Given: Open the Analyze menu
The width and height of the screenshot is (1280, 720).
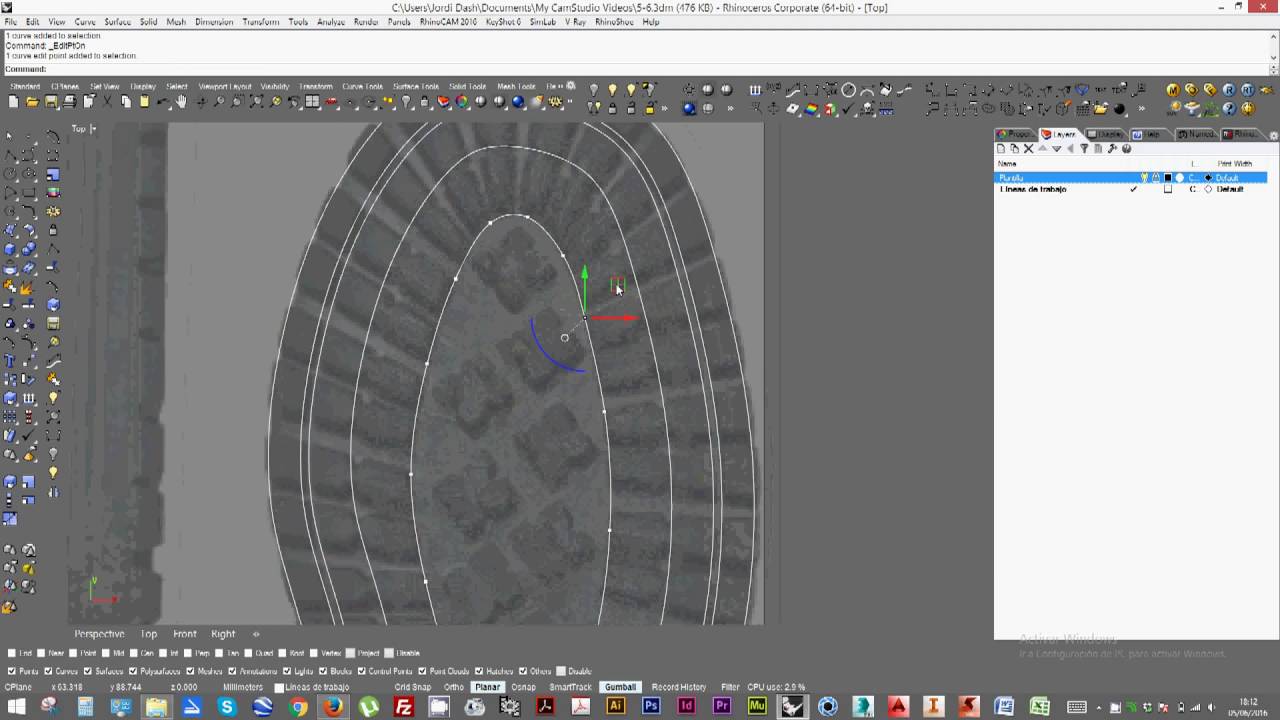Looking at the screenshot, I should pos(331,22).
